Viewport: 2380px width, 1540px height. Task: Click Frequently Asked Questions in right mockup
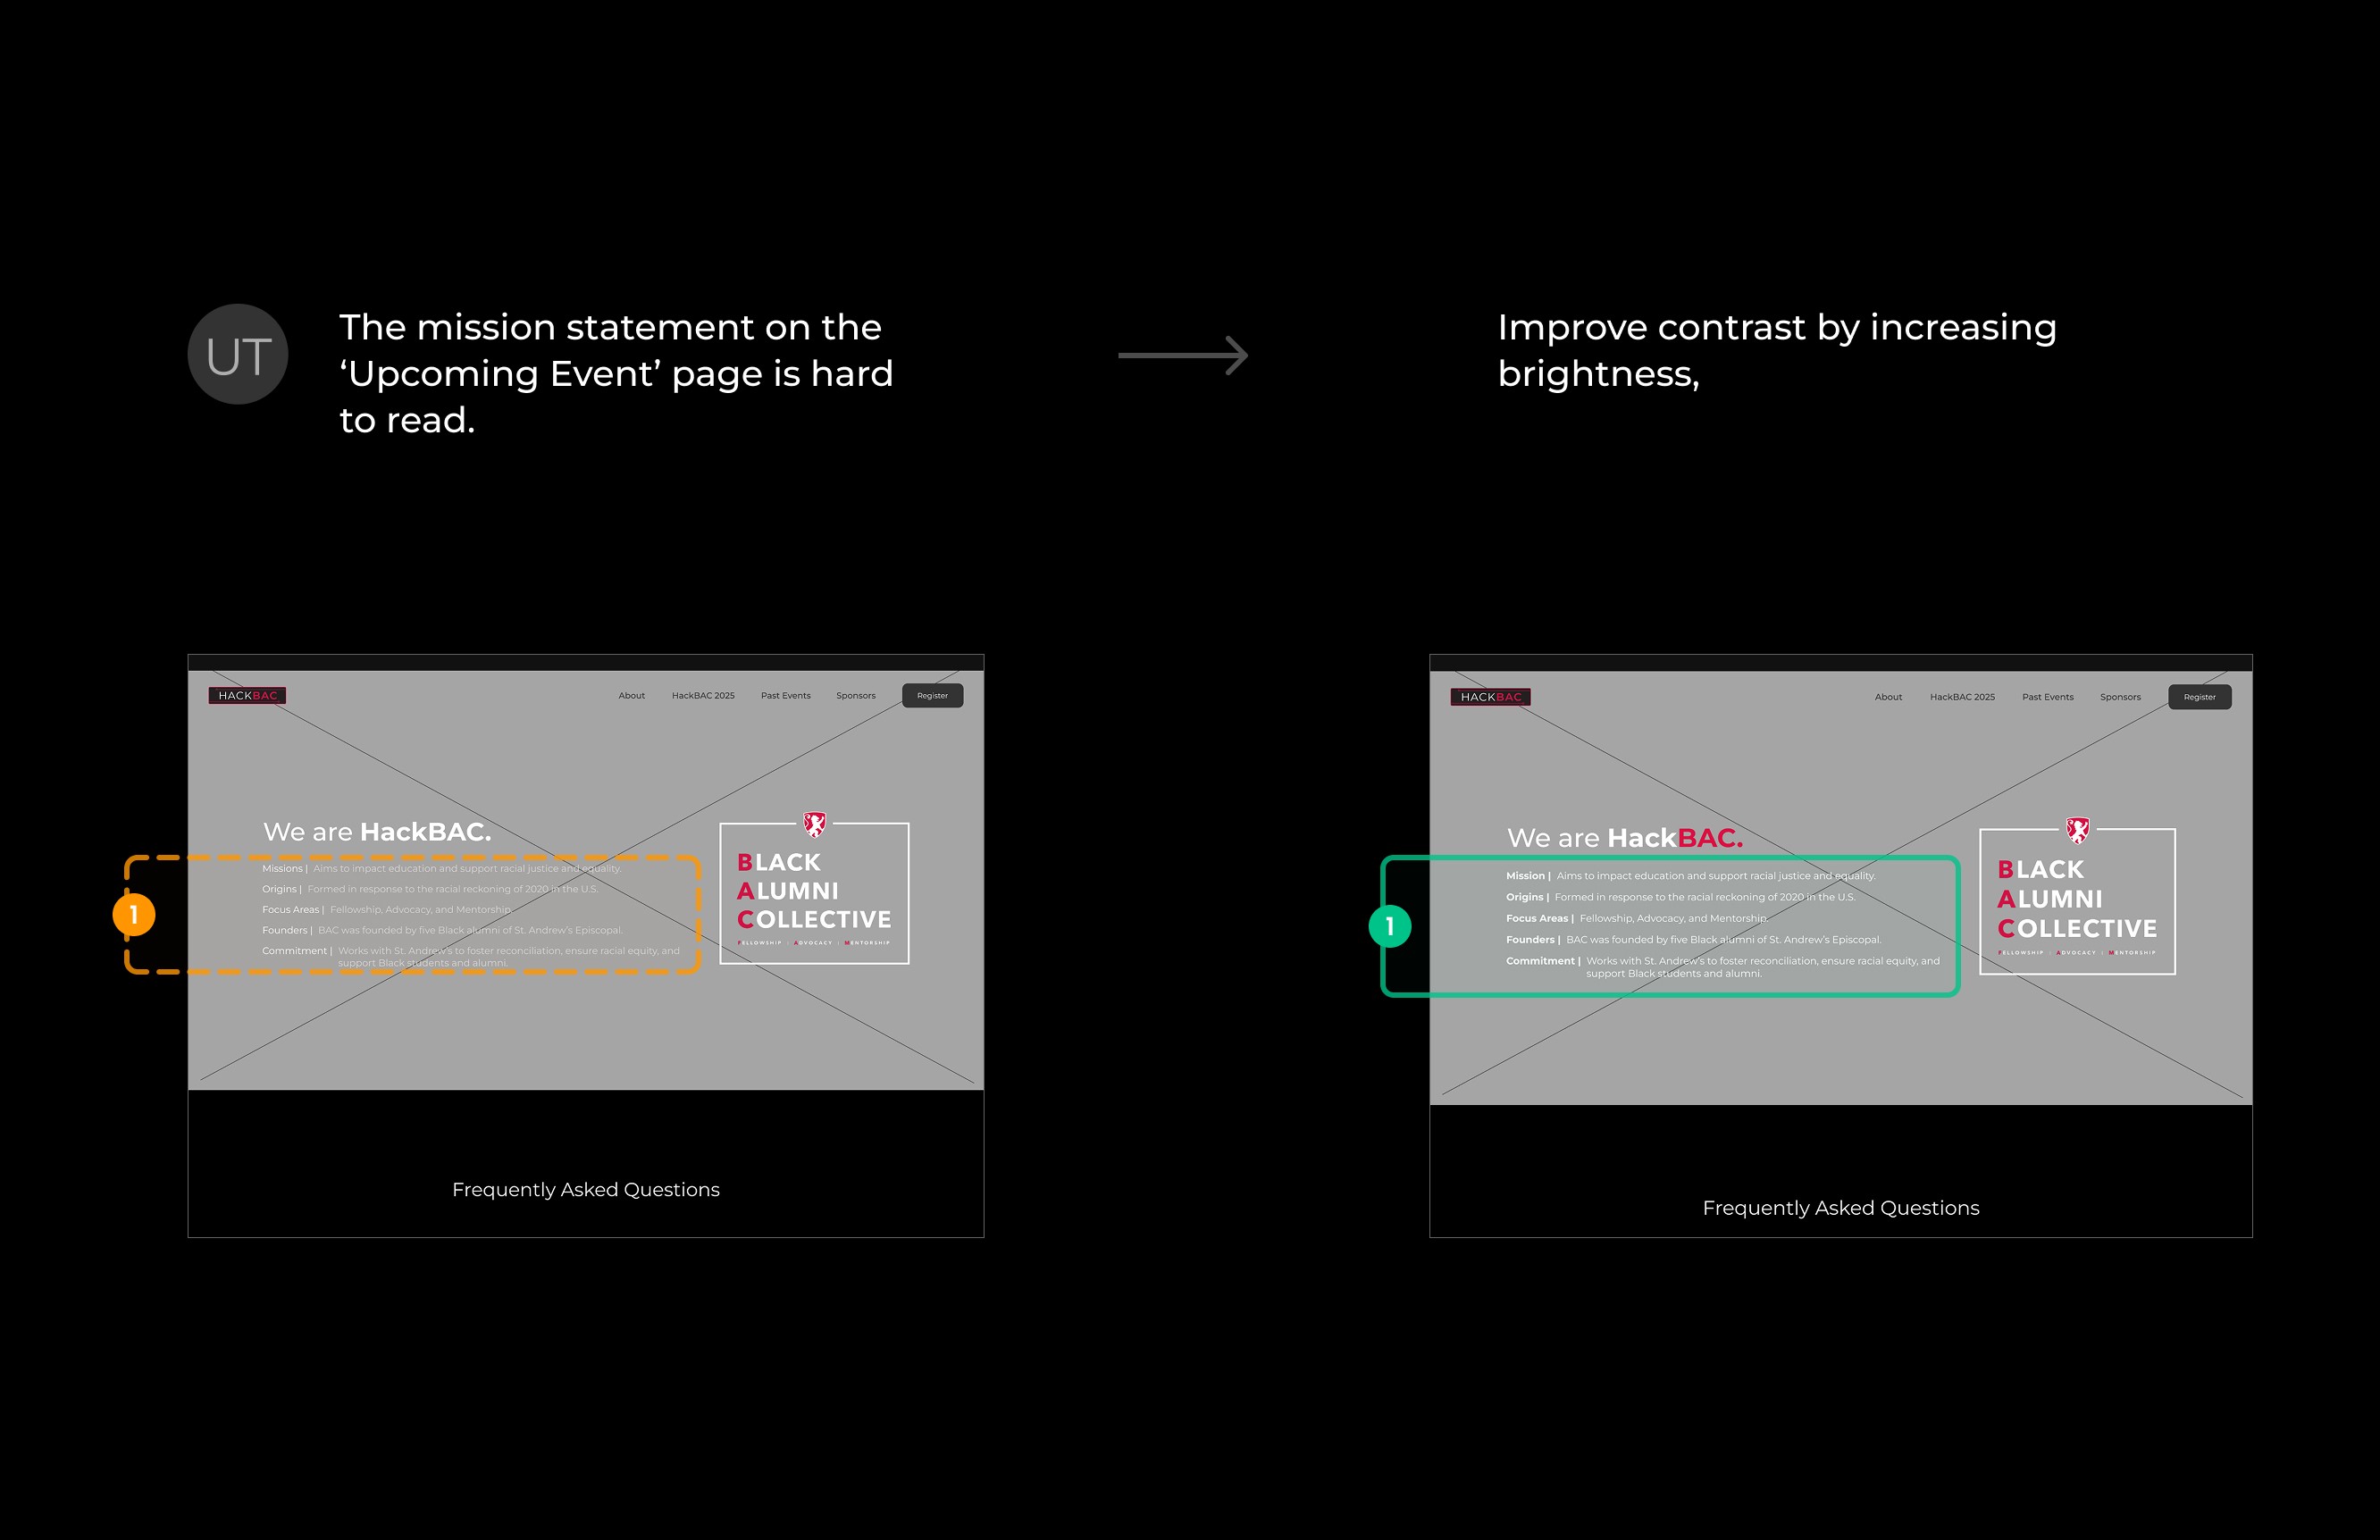[x=1840, y=1208]
